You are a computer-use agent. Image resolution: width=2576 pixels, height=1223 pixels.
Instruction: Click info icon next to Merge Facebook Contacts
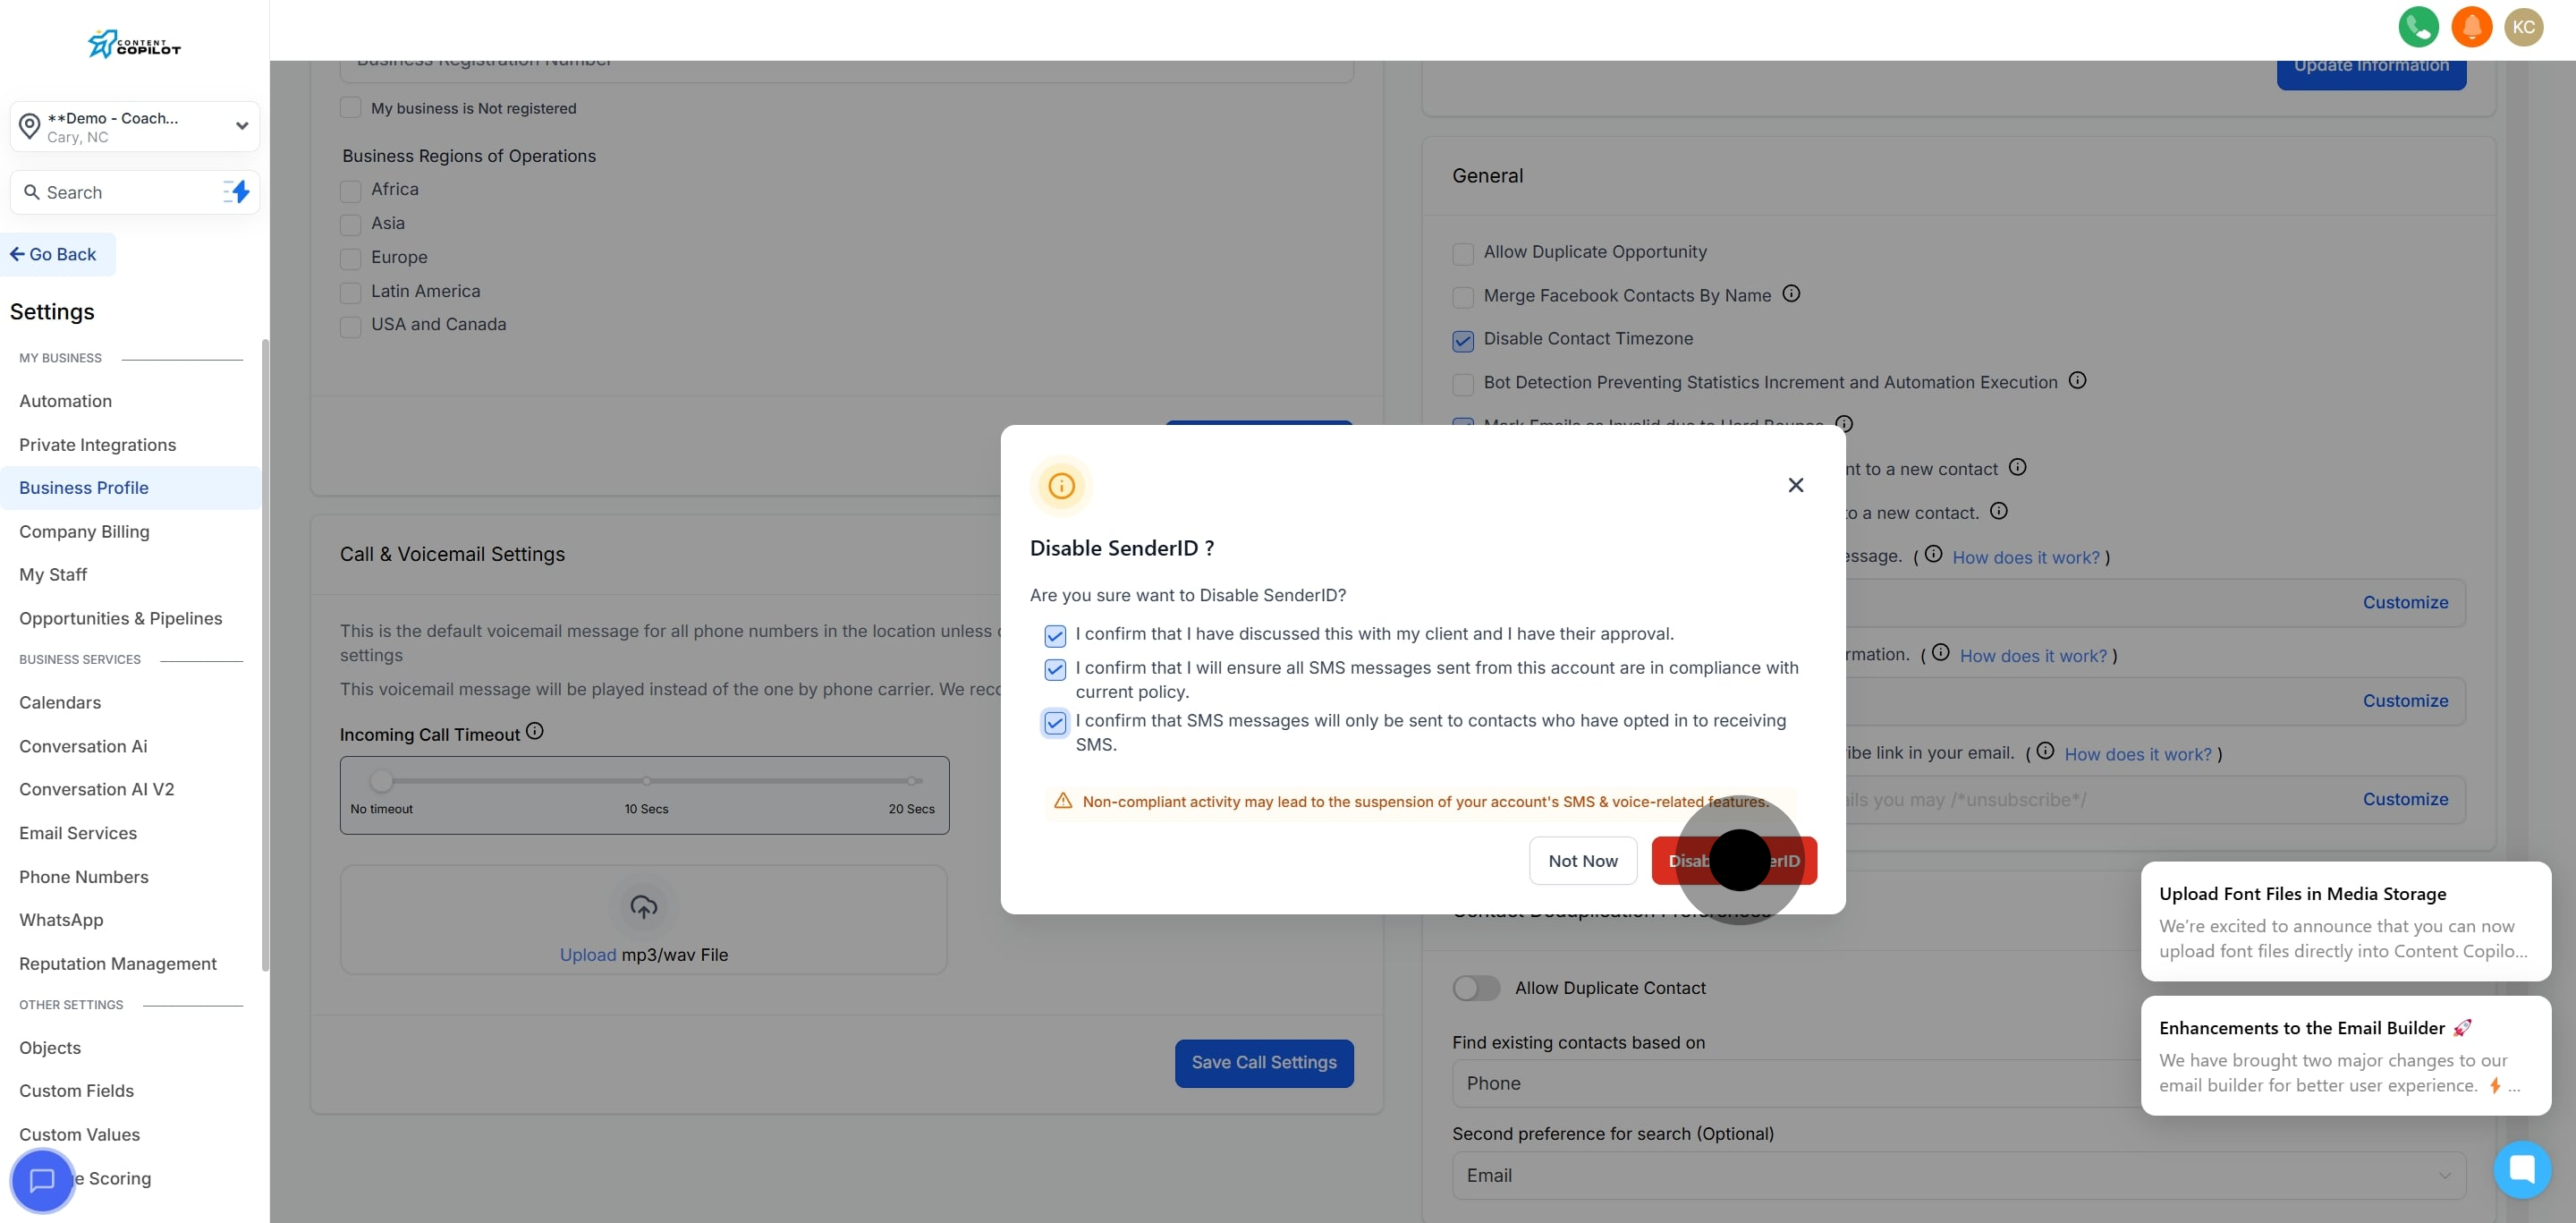pyautogui.click(x=1791, y=294)
